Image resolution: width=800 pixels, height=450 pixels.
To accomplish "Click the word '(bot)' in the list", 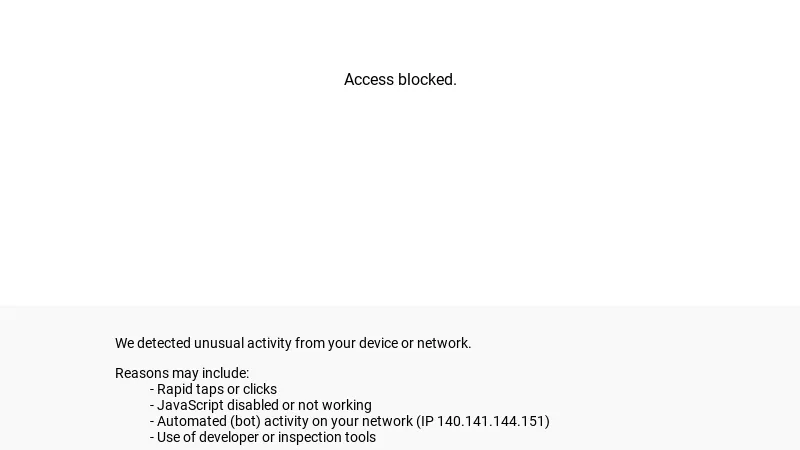I will coord(245,421).
